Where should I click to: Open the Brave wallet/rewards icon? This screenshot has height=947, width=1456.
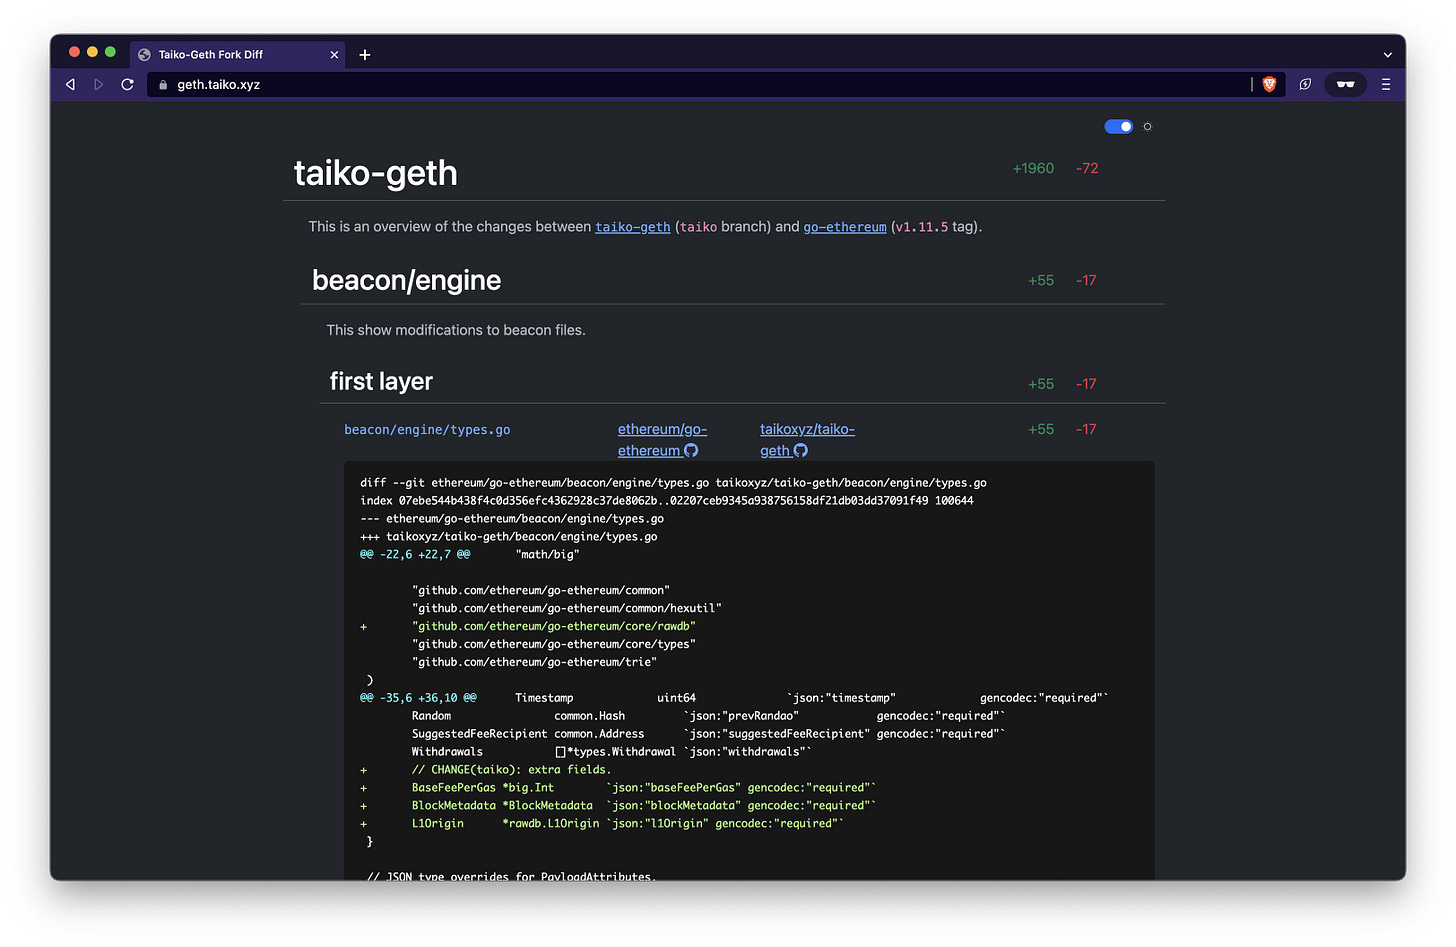(x=1305, y=85)
